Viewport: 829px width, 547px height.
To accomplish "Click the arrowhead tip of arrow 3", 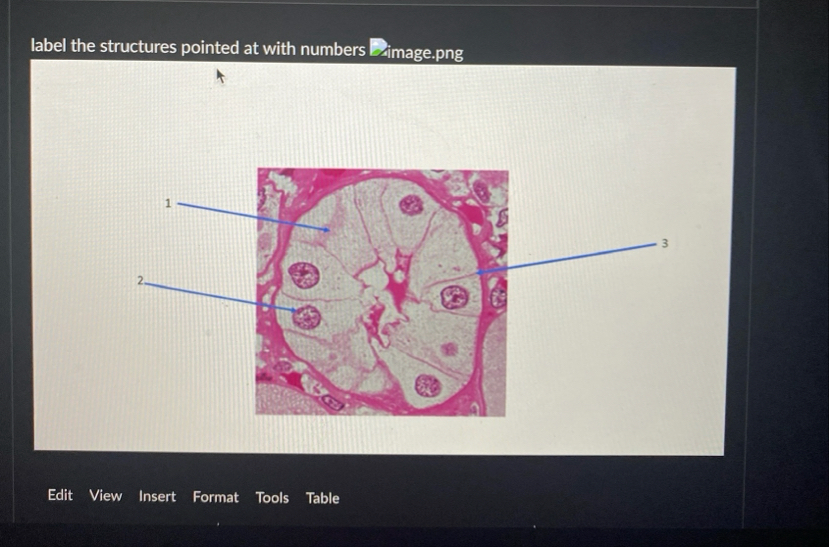I will 478,273.
